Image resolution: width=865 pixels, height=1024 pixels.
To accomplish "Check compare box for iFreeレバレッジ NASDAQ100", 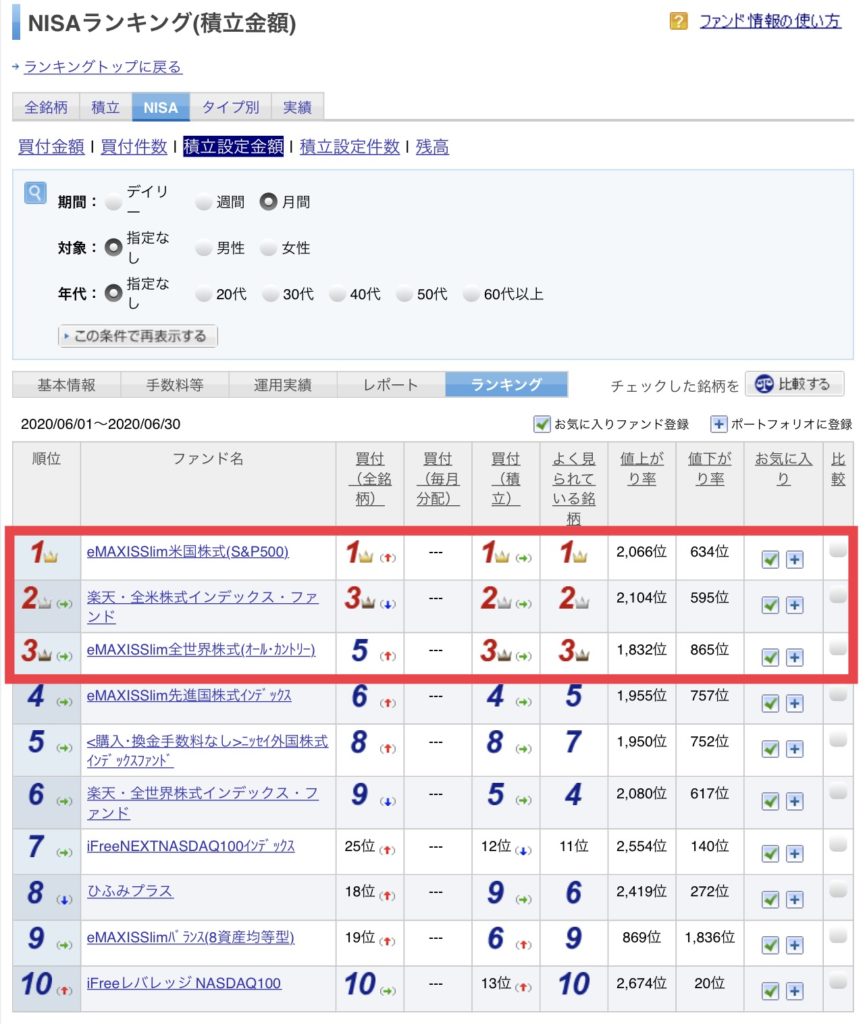I will [x=838, y=982].
